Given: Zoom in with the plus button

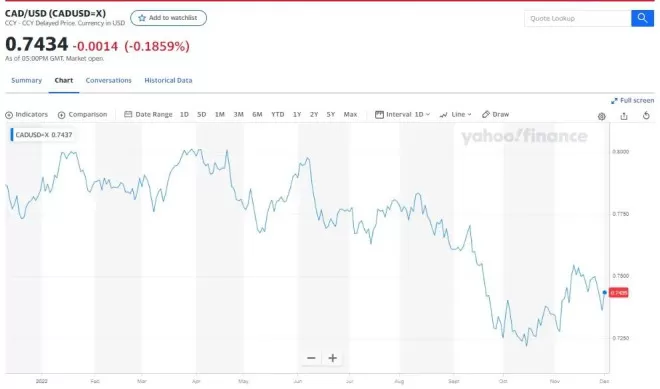Looking at the screenshot, I should pyautogui.click(x=333, y=358).
